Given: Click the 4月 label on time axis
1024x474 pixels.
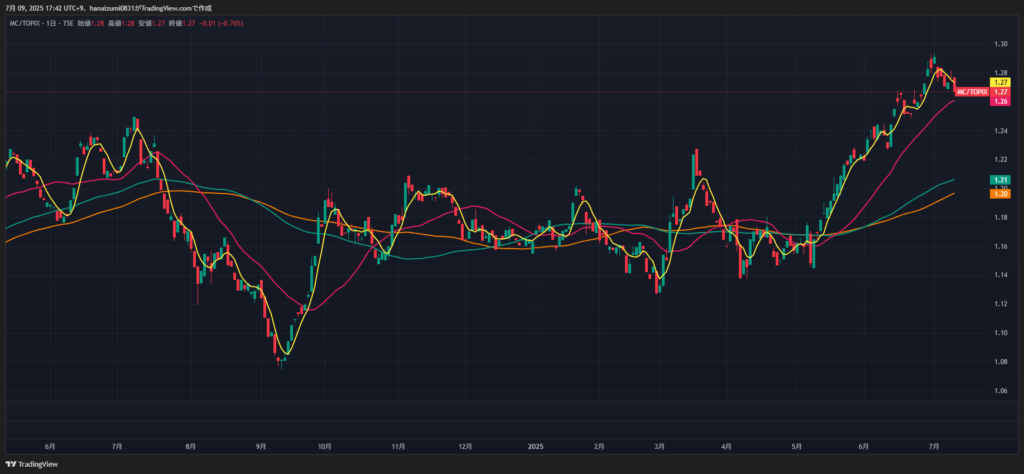Looking at the screenshot, I should coord(727,447).
